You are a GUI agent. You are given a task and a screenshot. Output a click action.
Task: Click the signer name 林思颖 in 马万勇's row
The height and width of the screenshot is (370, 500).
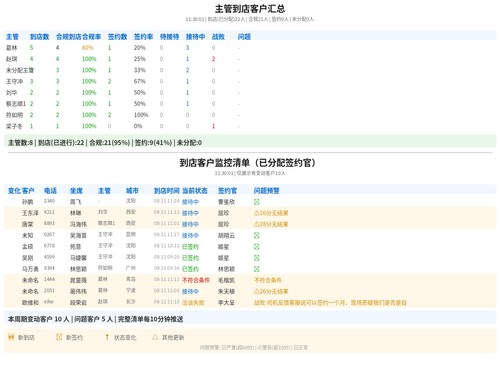click(x=226, y=269)
